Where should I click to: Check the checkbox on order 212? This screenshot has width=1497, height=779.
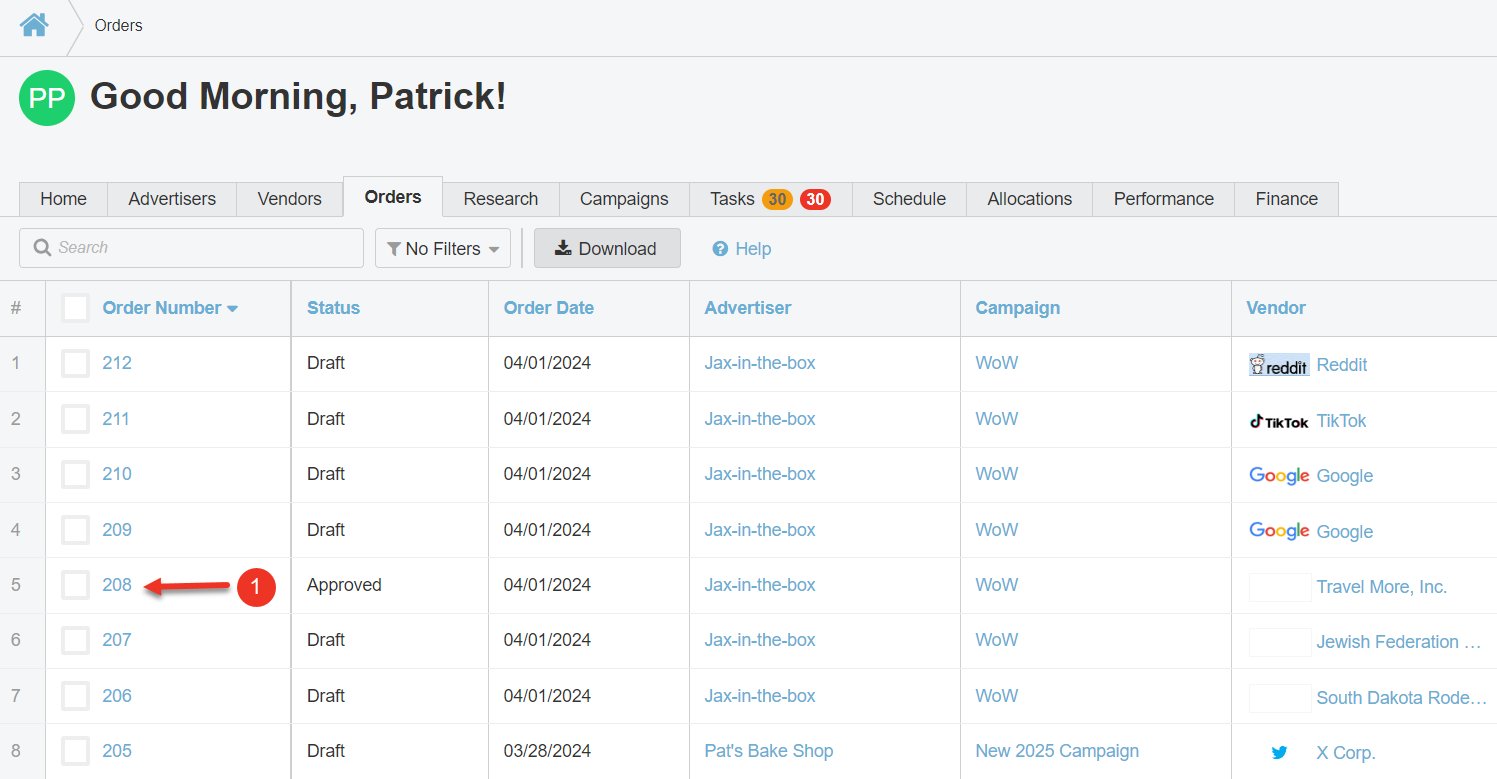(x=75, y=363)
